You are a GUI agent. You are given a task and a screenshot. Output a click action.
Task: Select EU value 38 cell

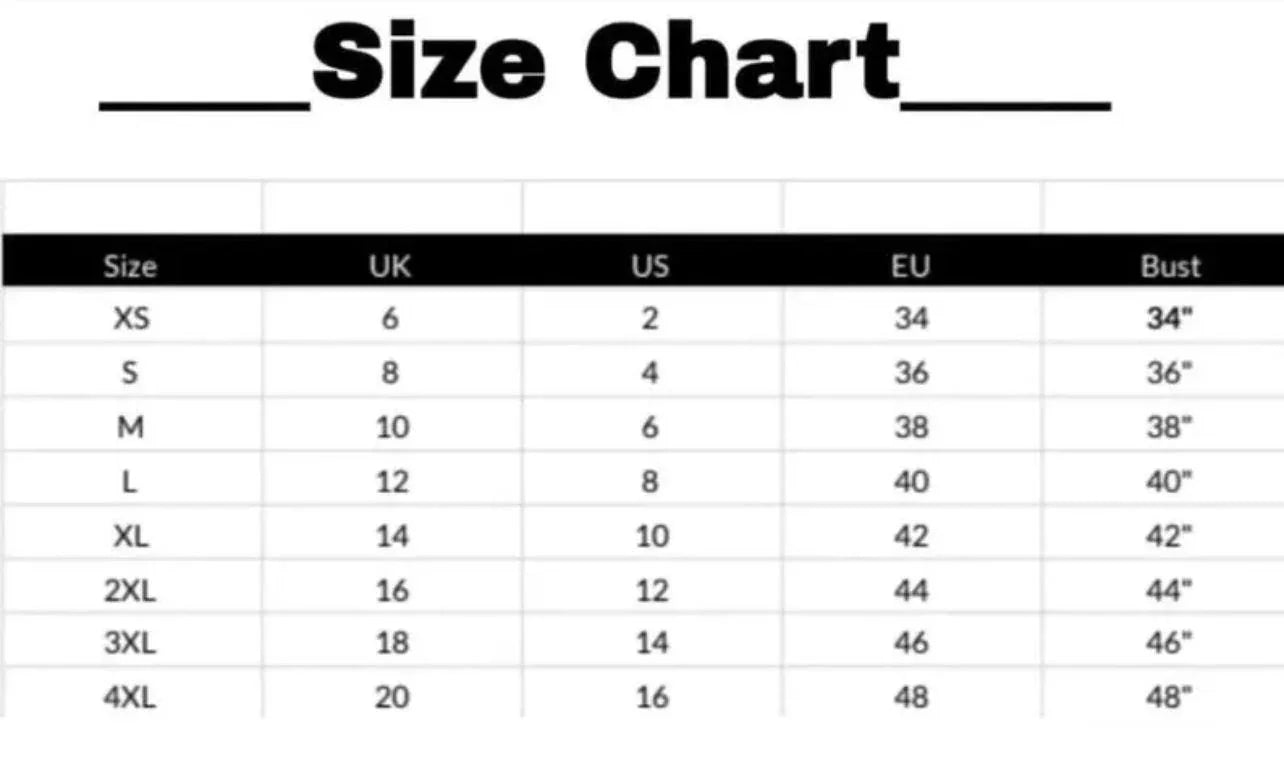[x=911, y=428]
